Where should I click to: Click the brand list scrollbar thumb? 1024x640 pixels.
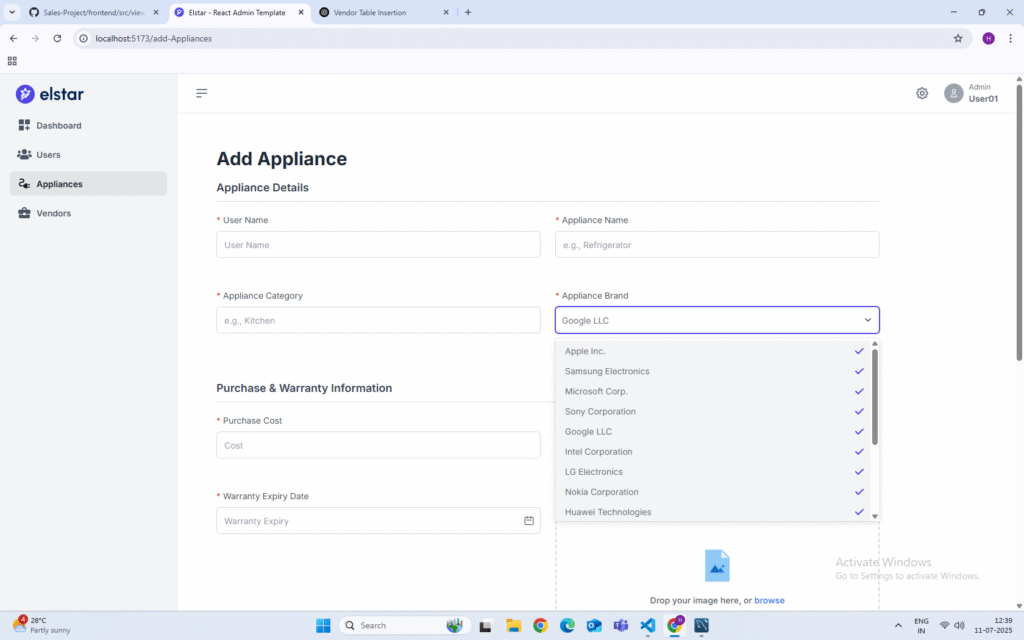[x=874, y=397]
